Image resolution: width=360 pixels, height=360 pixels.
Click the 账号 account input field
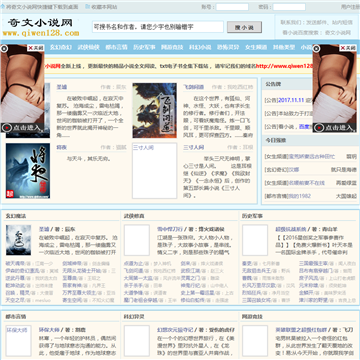pyautogui.click(x=232, y=7)
